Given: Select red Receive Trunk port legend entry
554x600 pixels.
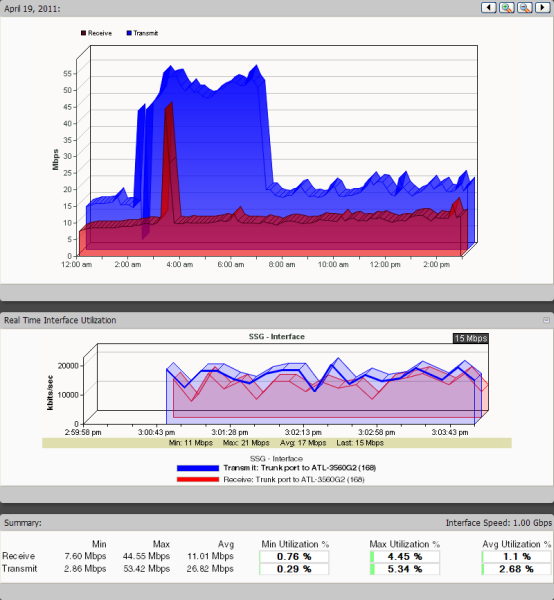Looking at the screenshot, I should pyautogui.click(x=198, y=479).
